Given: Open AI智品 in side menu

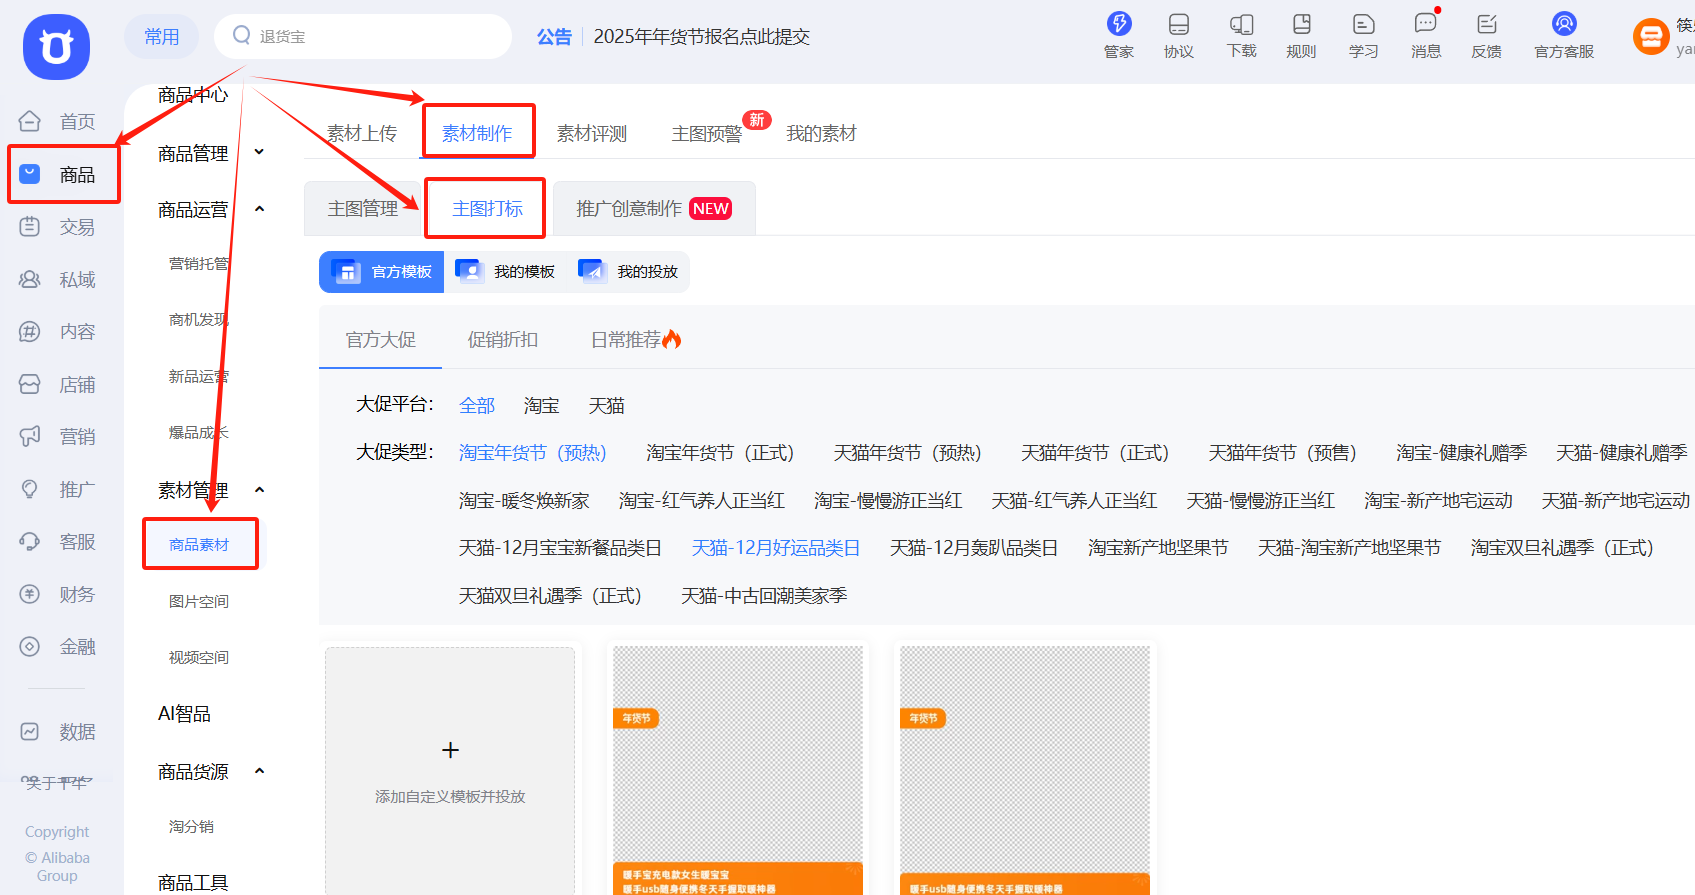Looking at the screenshot, I should [184, 714].
